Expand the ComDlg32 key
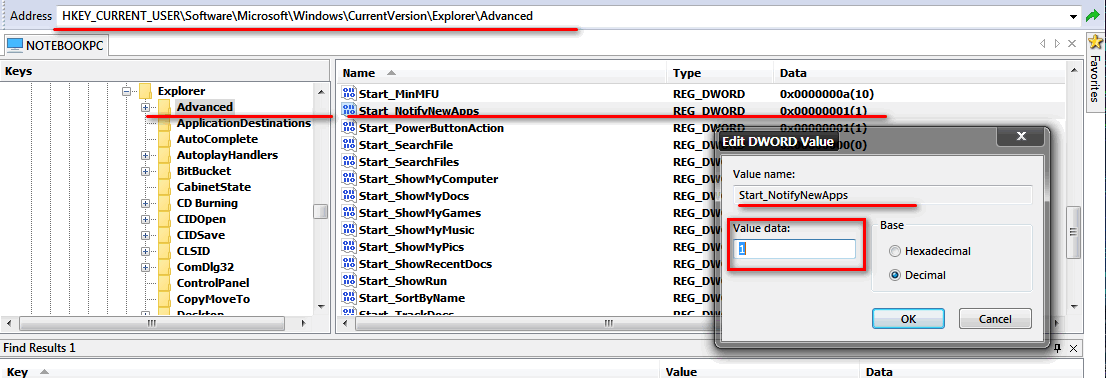Image resolution: width=1106 pixels, height=378 pixels. (145, 267)
